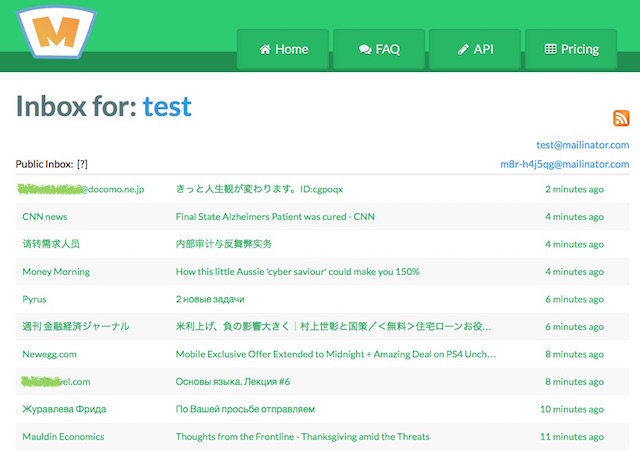Select the Newegg.com sender
The image size is (640, 451).
(x=49, y=354)
